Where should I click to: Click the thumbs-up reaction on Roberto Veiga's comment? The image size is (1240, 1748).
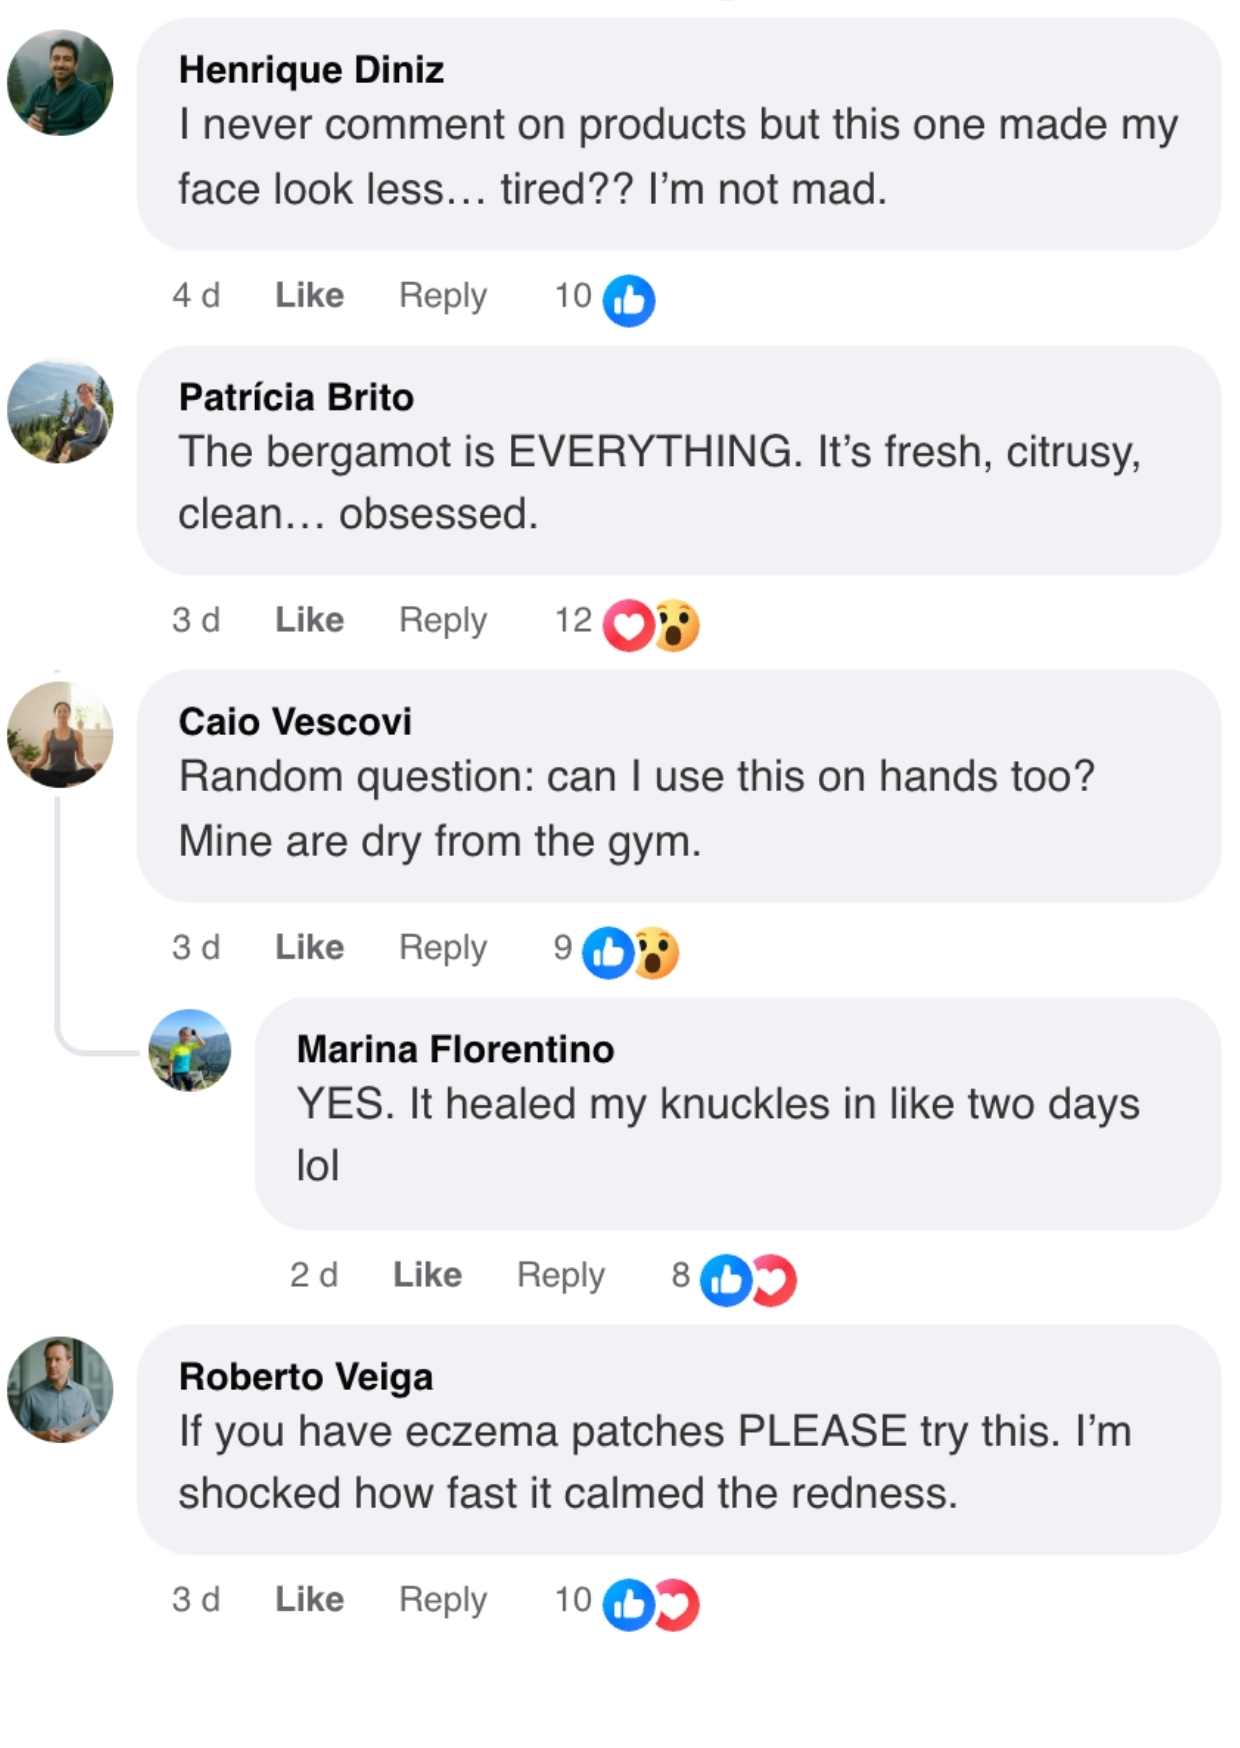pos(629,1604)
